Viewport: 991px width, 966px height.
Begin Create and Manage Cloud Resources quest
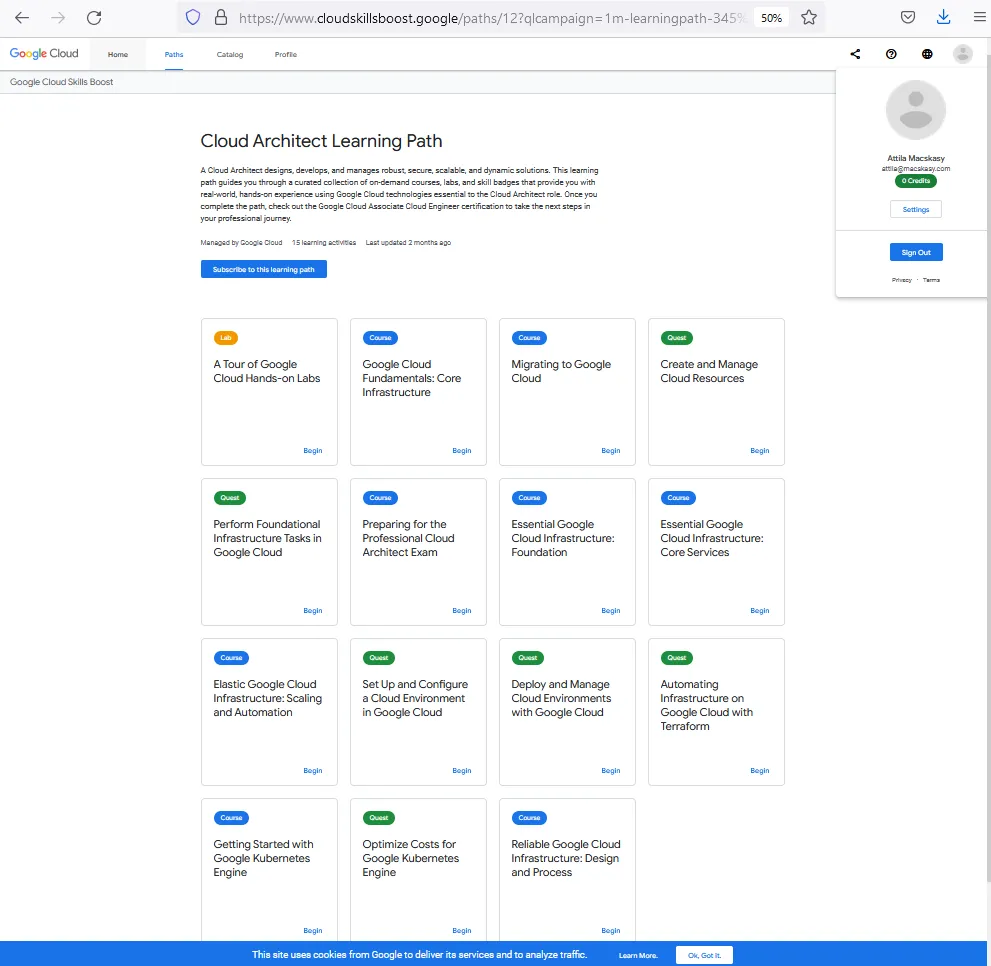tap(760, 451)
